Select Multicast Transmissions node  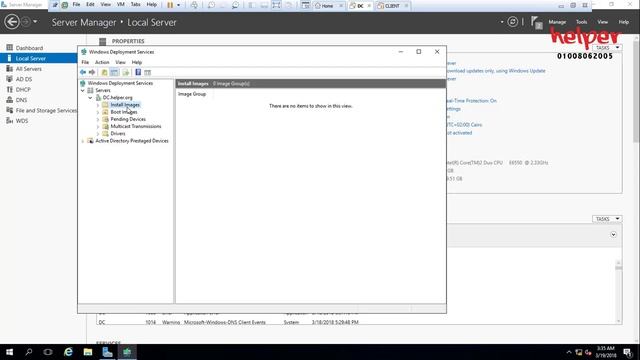[x=136, y=127]
